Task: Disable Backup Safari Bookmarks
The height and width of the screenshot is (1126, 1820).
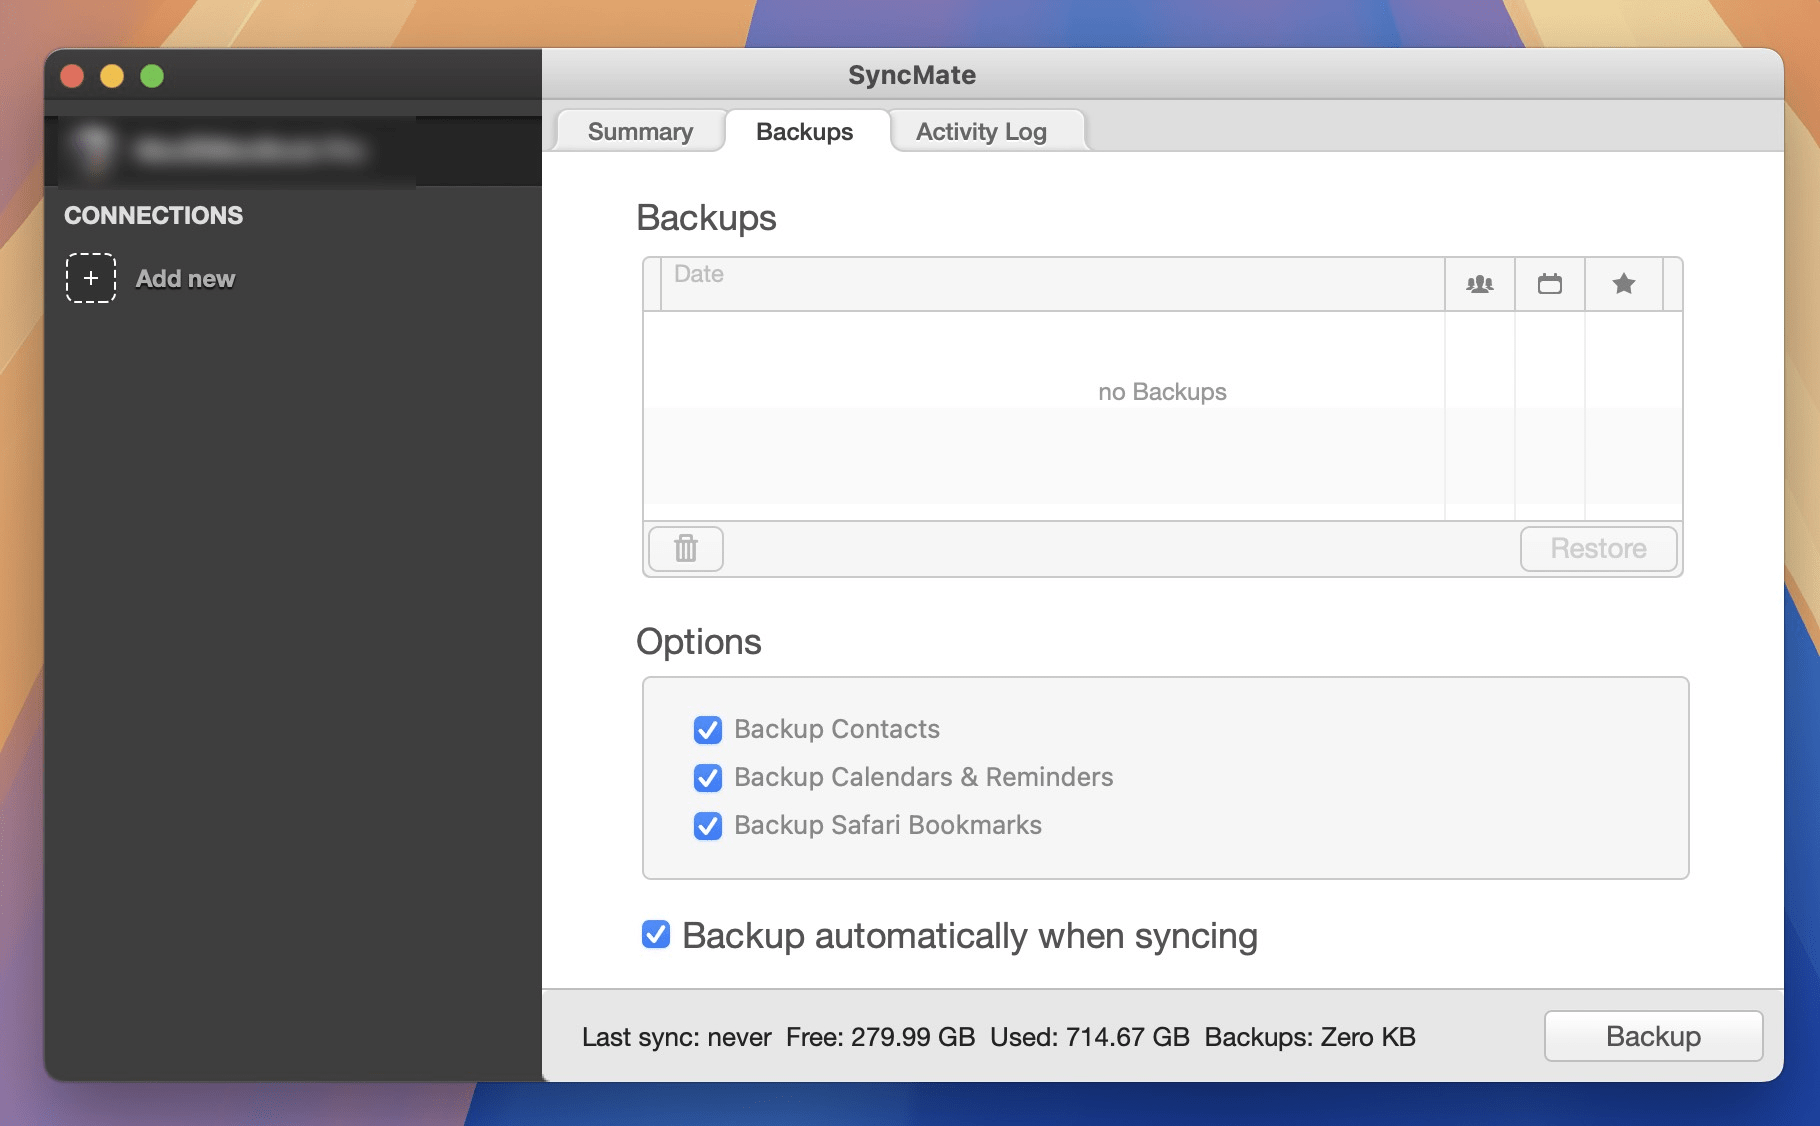Action: (x=707, y=826)
